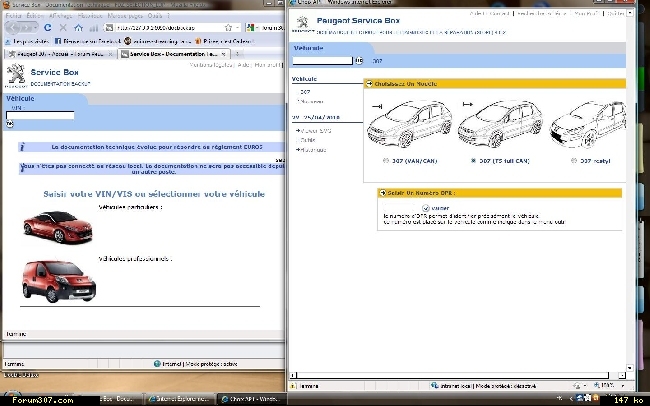The height and width of the screenshot is (406, 650).
Task: Click the Peugeot lion logo in Firefox window
Action: click(16, 75)
